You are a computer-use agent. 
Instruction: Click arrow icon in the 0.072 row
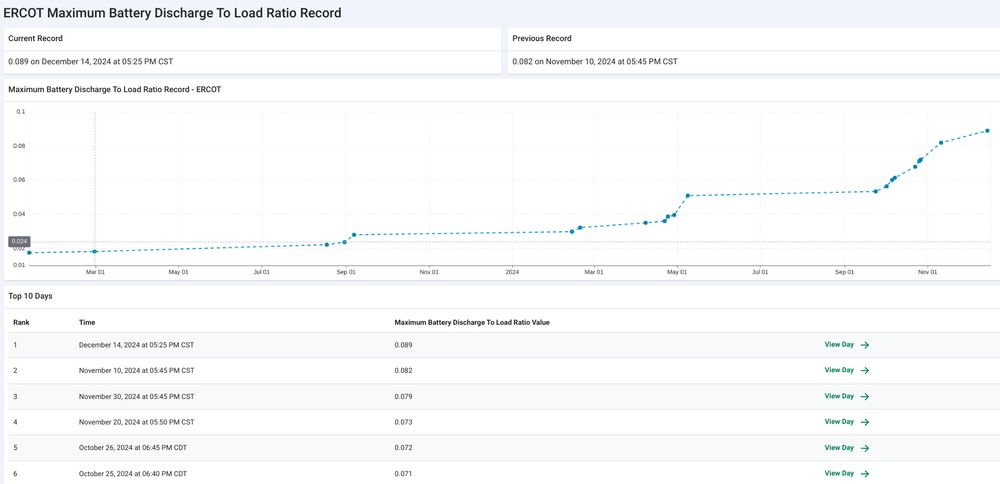(x=865, y=448)
